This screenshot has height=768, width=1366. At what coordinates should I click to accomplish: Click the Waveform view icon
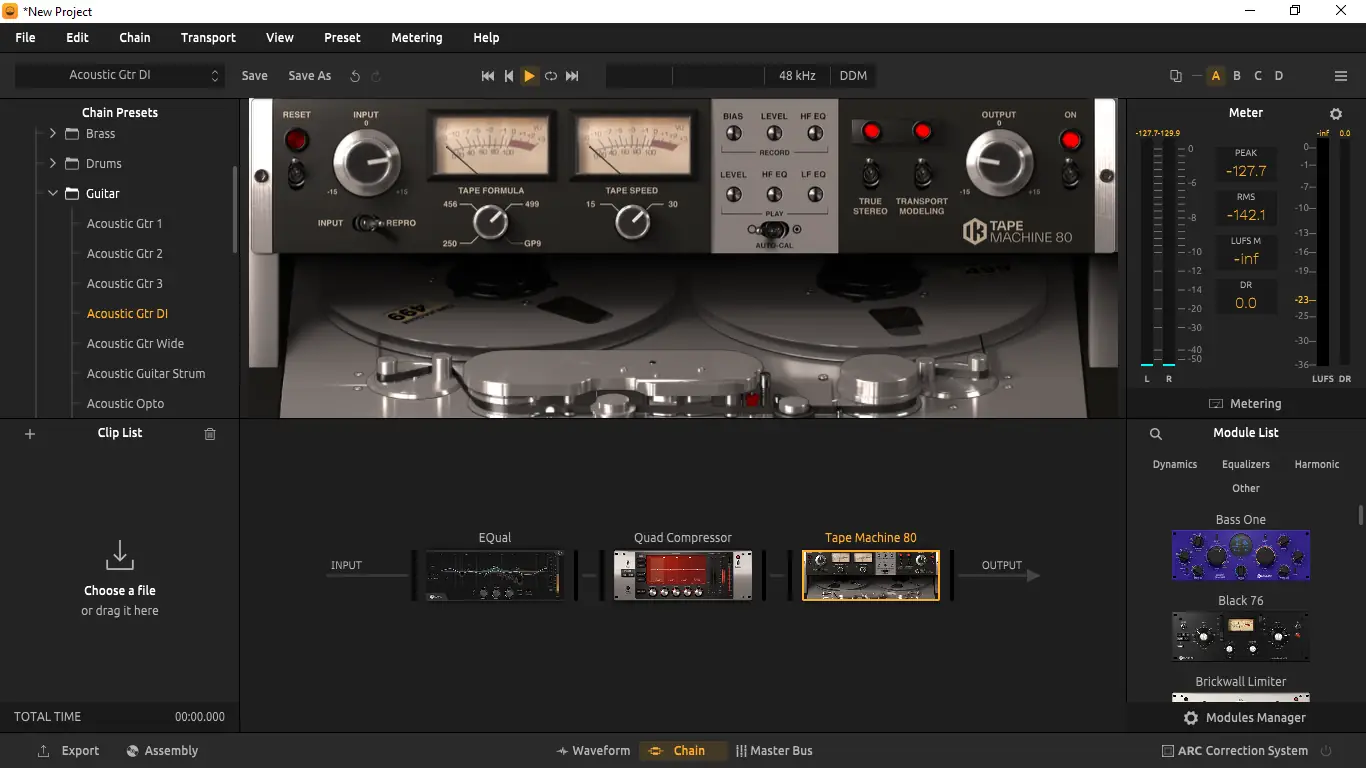click(563, 751)
